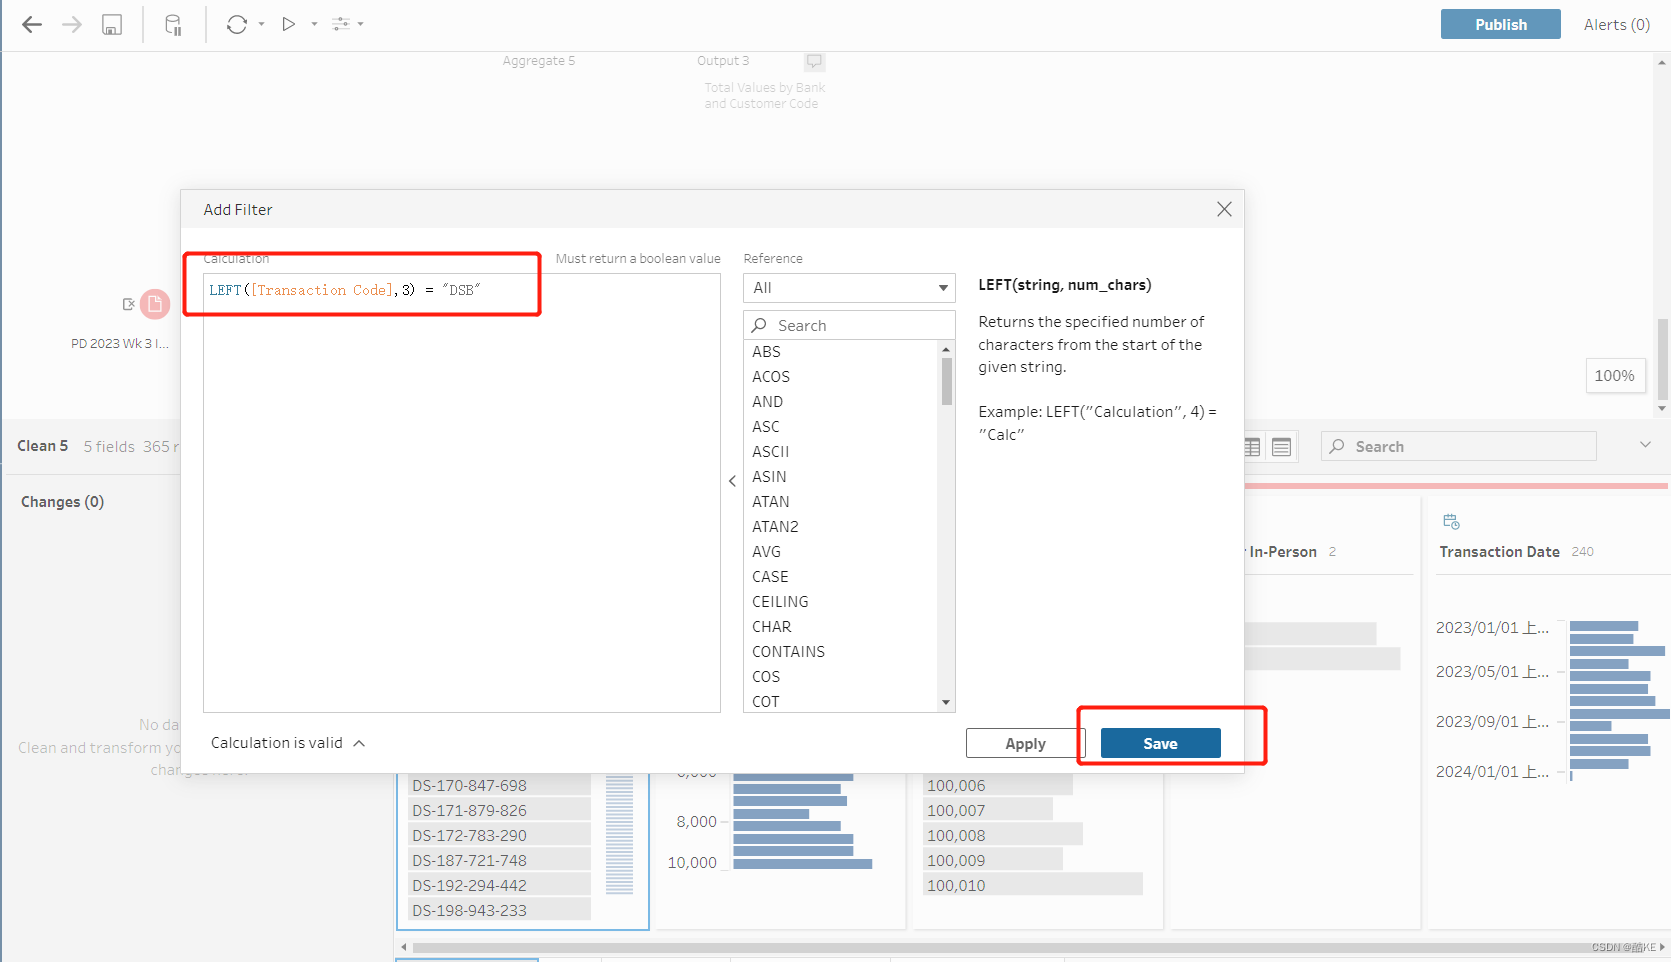The height and width of the screenshot is (962, 1671).
Task: Switch to data grid view
Action: (x=1251, y=446)
